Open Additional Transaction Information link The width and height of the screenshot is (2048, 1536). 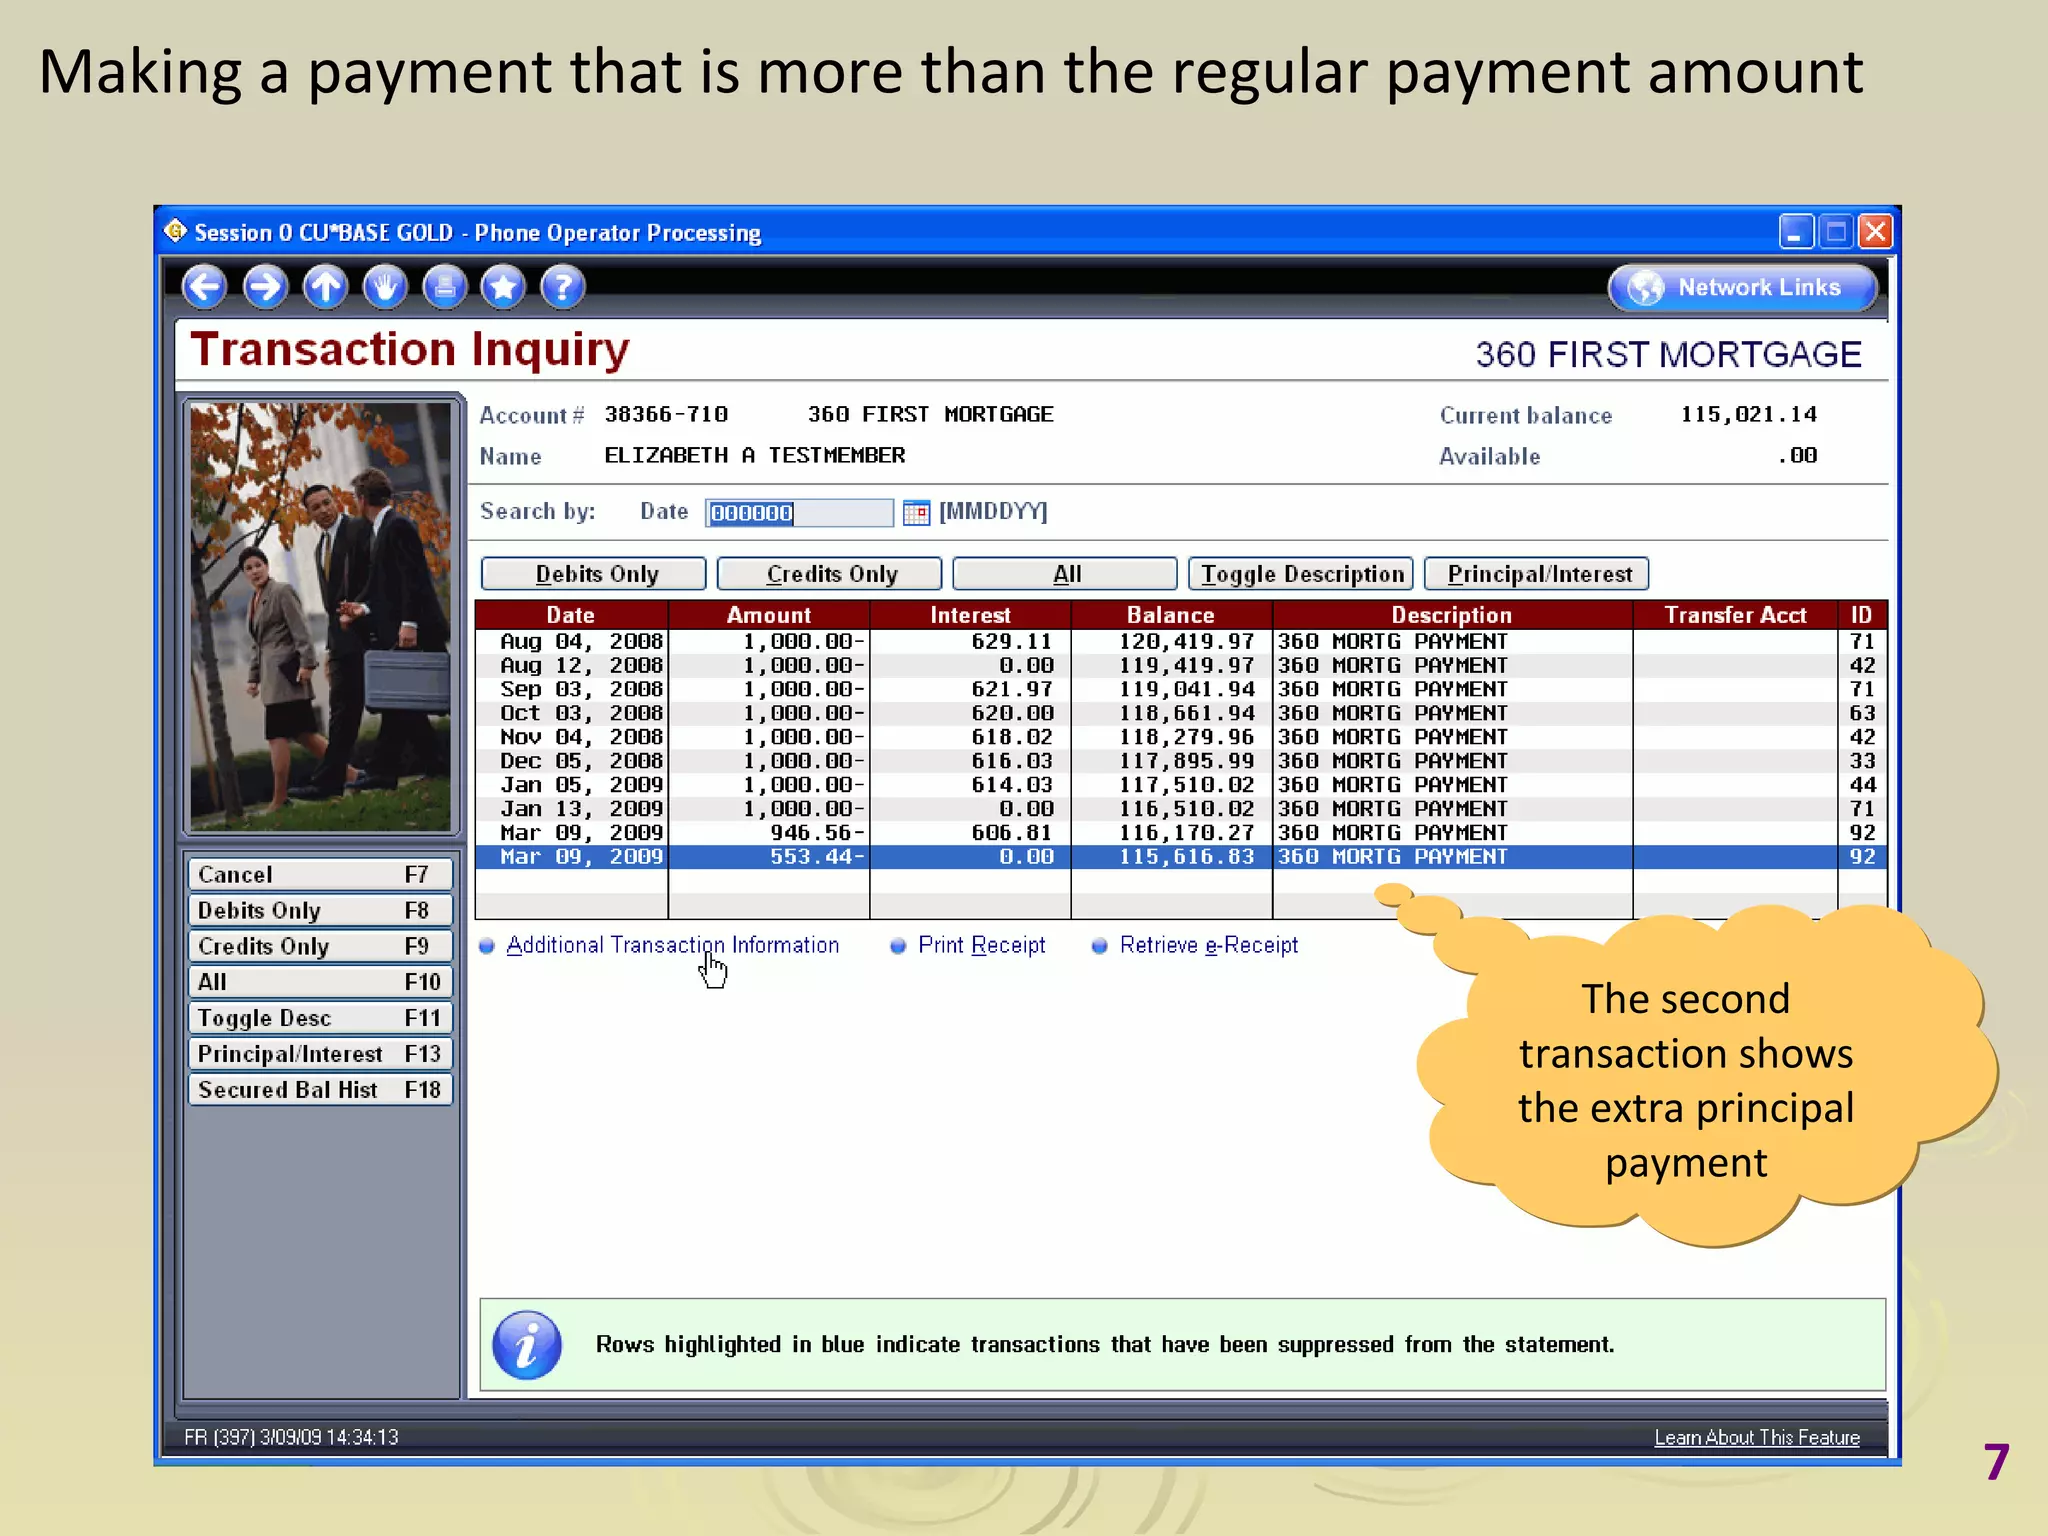point(672,945)
